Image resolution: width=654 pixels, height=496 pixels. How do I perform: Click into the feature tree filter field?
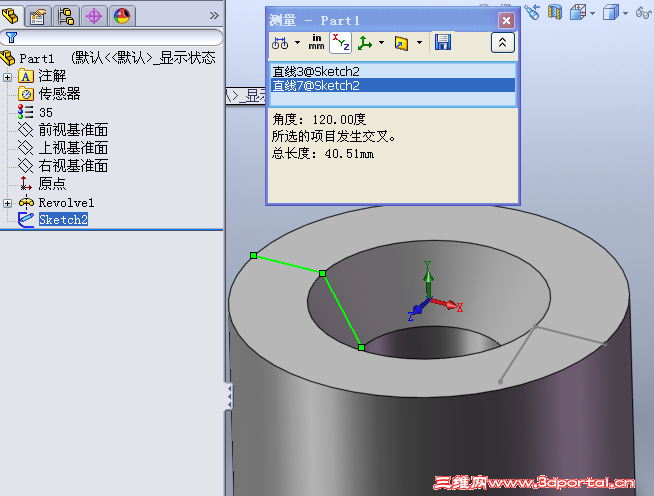(111, 38)
